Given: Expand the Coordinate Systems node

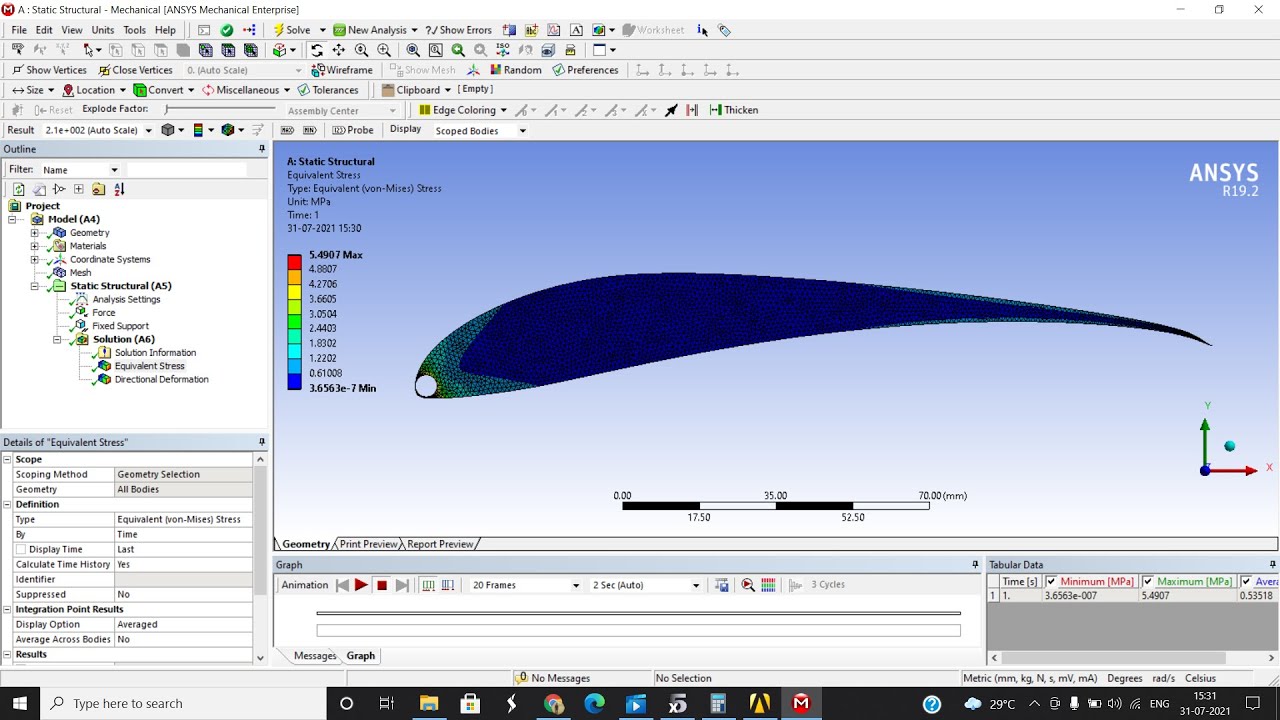Looking at the screenshot, I should [34, 259].
